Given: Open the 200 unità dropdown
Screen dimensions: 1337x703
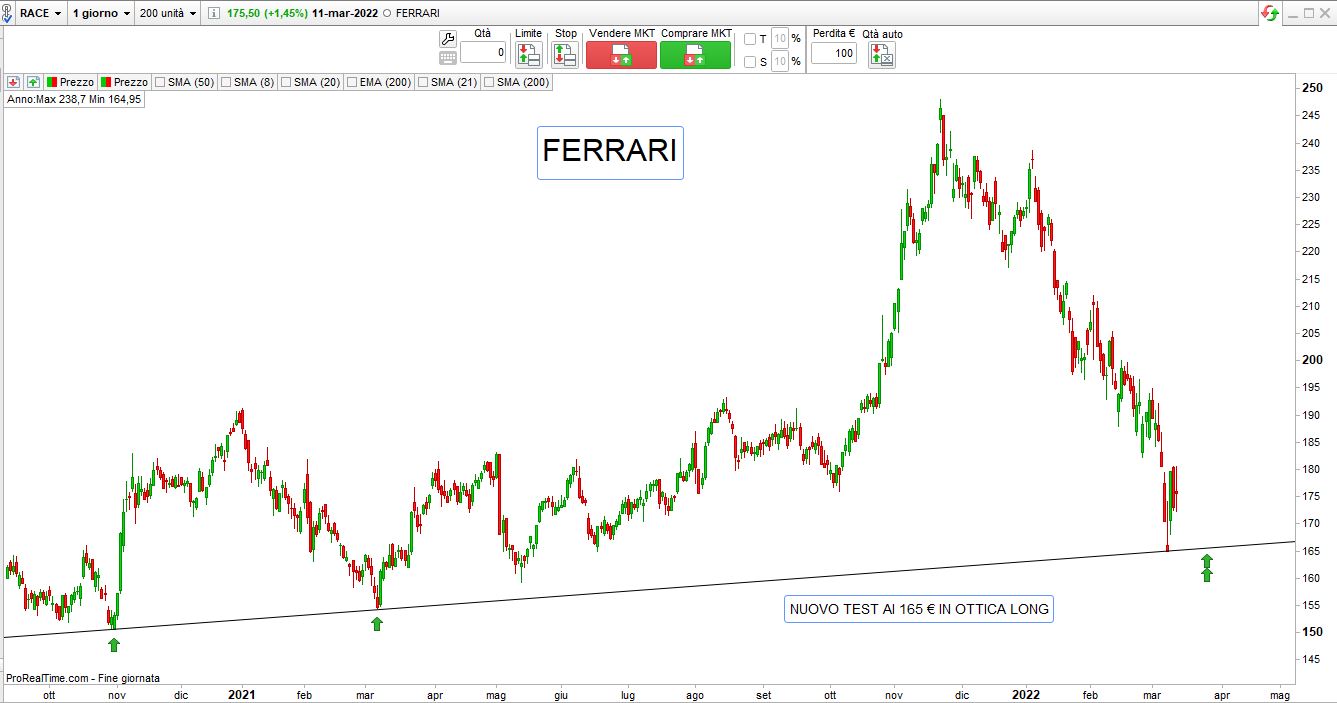Looking at the screenshot, I should tap(168, 13).
